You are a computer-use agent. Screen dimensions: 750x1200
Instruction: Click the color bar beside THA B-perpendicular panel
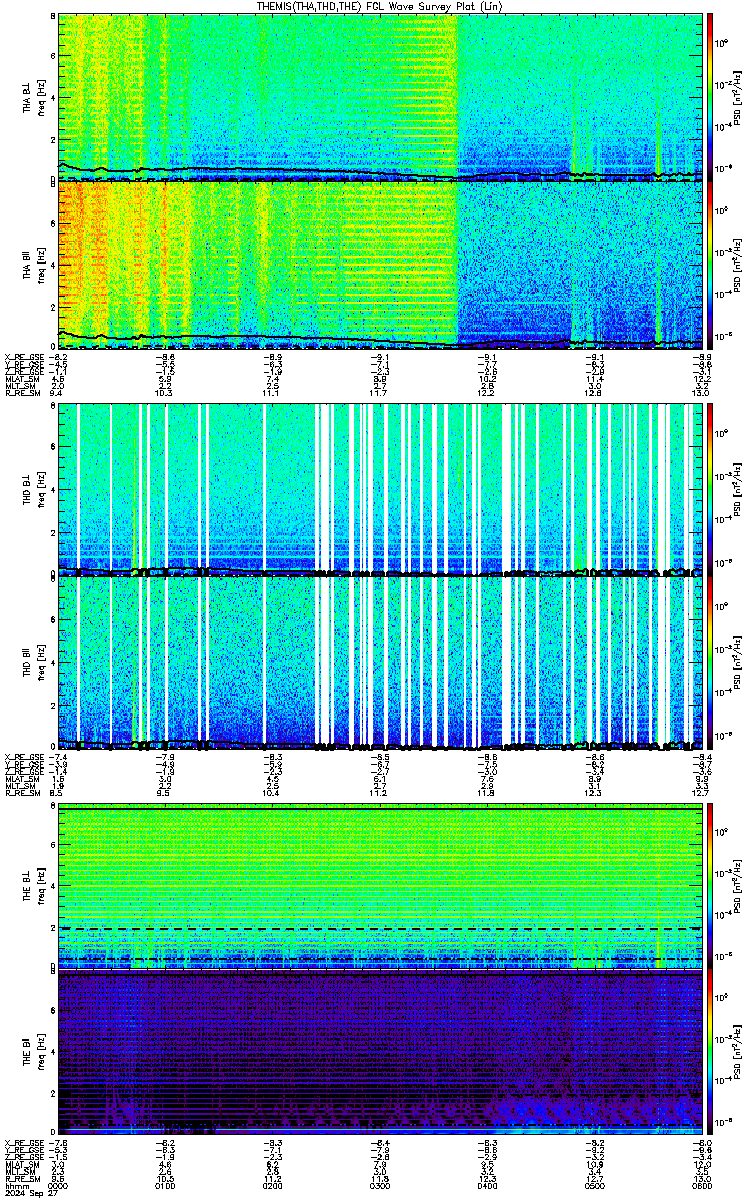pos(711,96)
